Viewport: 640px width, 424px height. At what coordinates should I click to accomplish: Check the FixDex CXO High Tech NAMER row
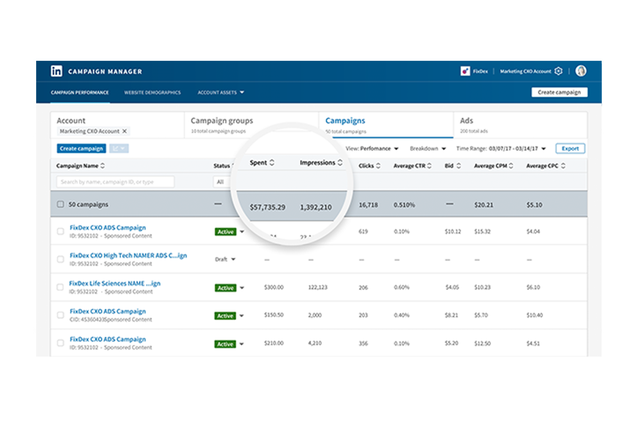click(60, 259)
